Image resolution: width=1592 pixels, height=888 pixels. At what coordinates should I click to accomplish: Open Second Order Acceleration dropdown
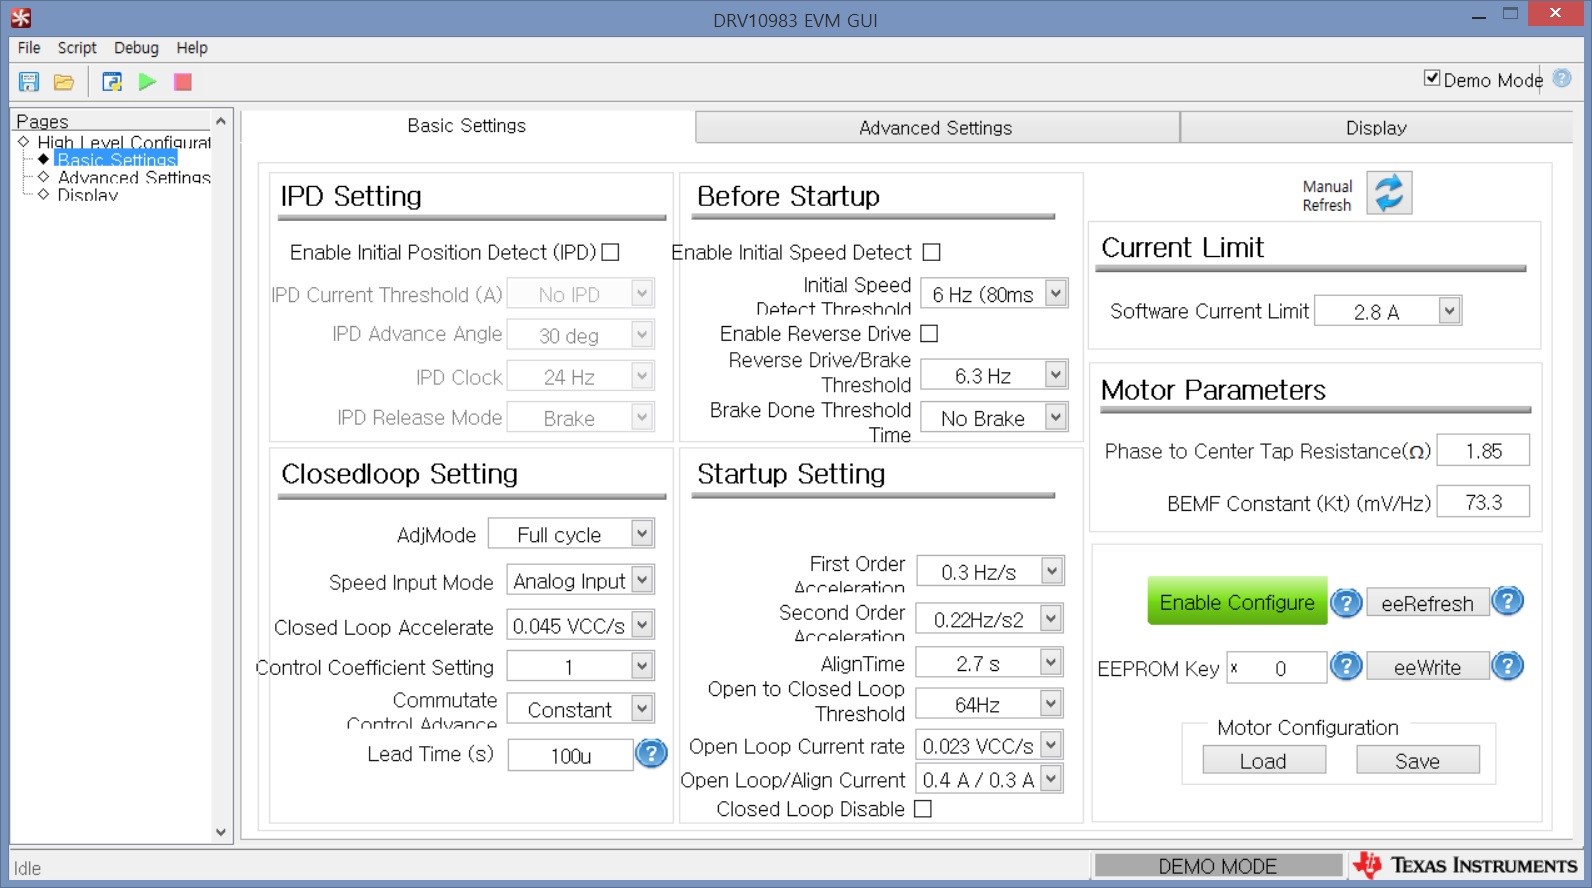point(990,620)
